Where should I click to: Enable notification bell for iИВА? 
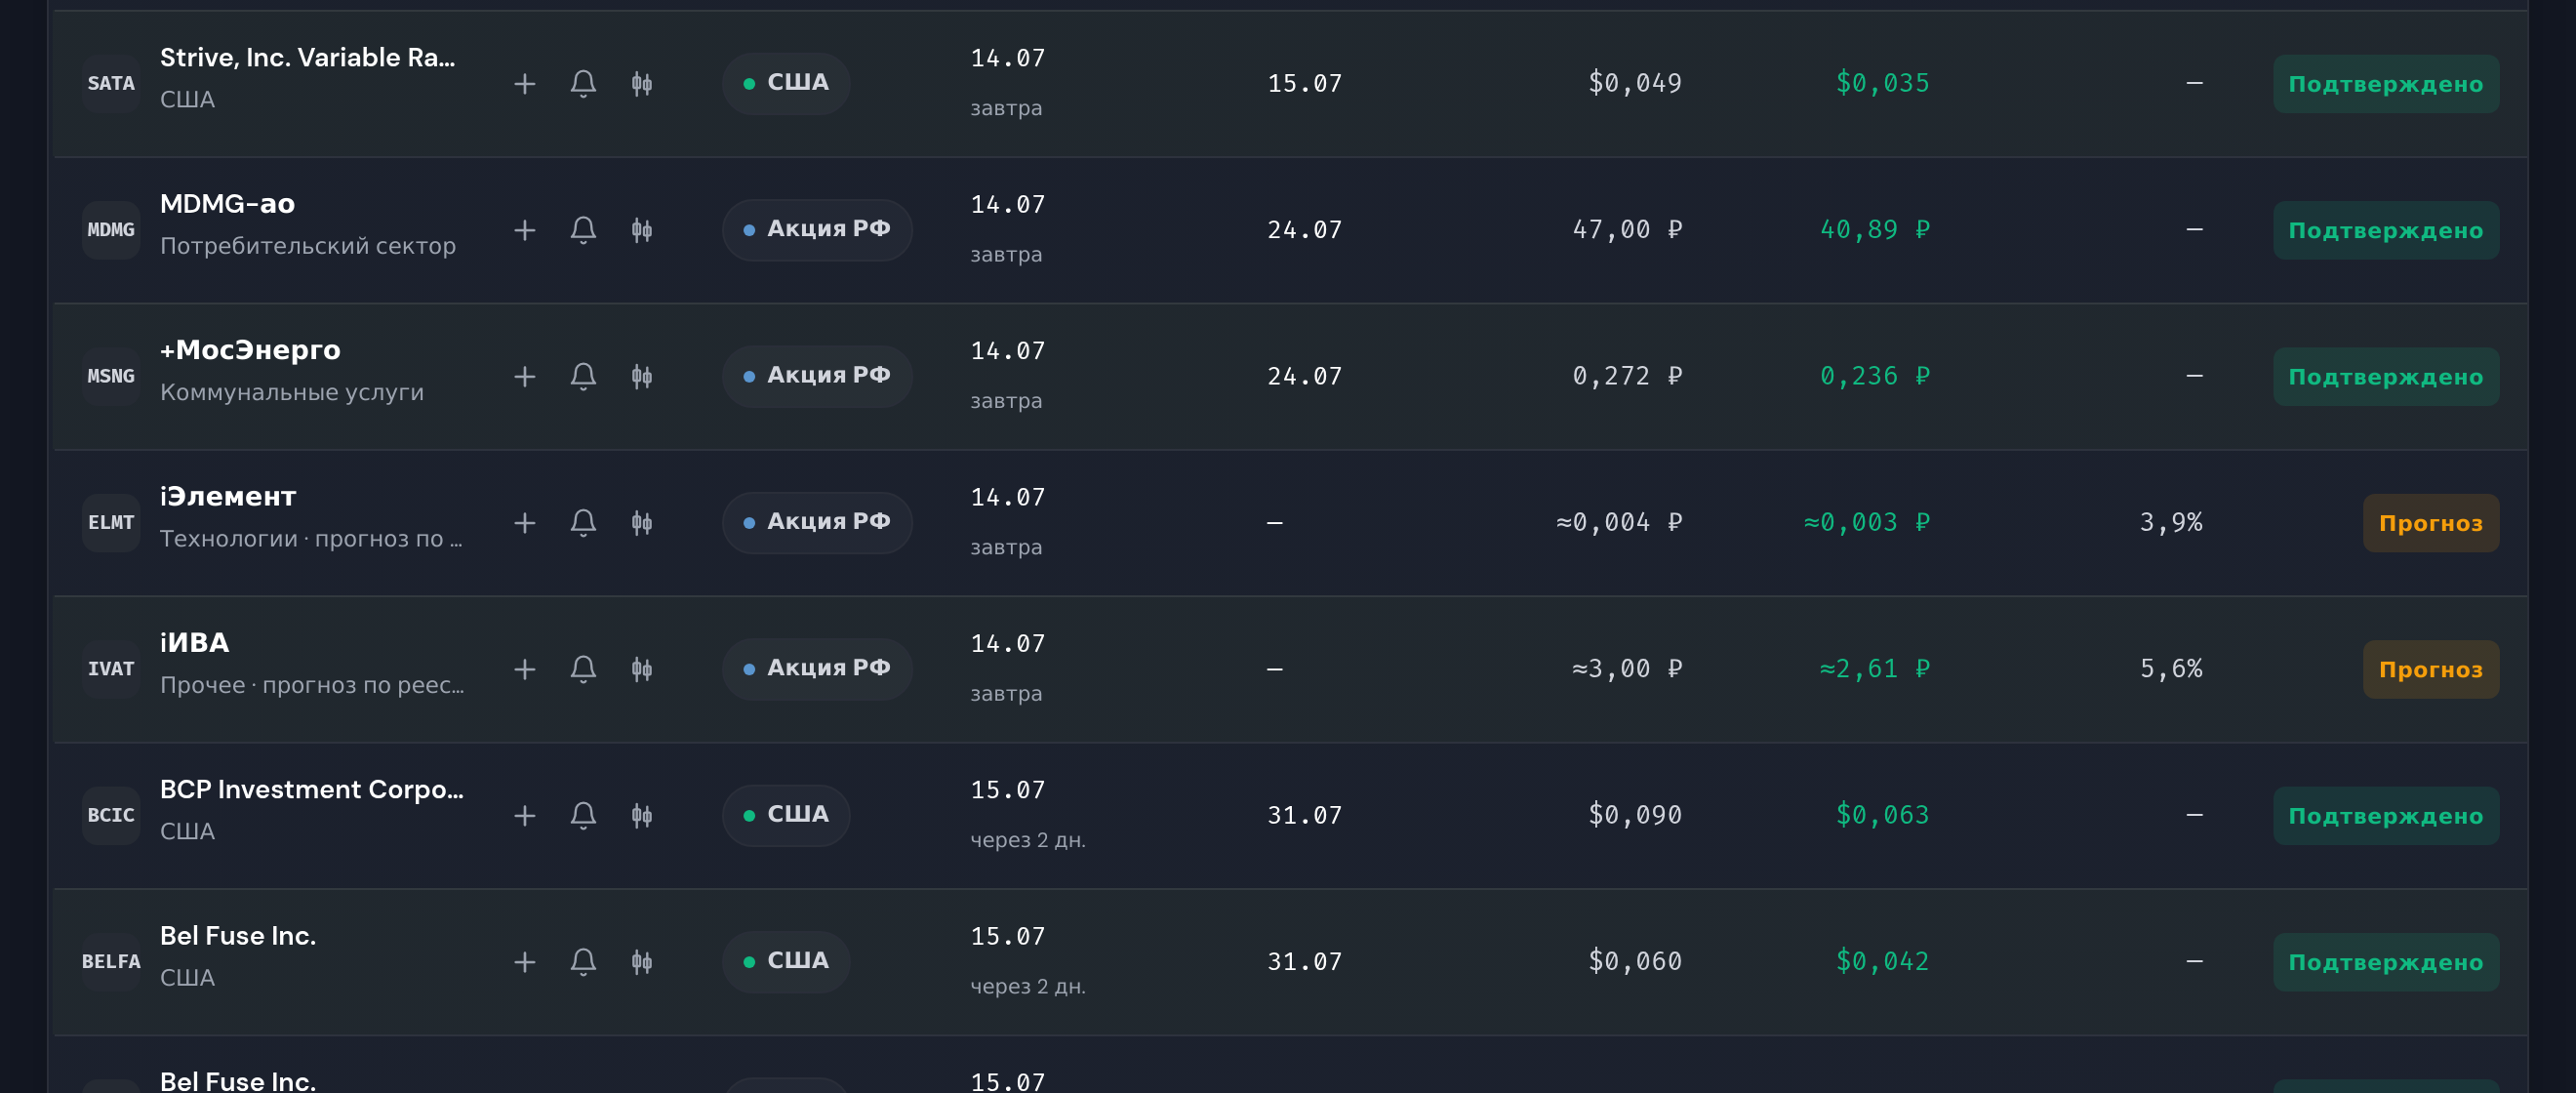coord(583,669)
